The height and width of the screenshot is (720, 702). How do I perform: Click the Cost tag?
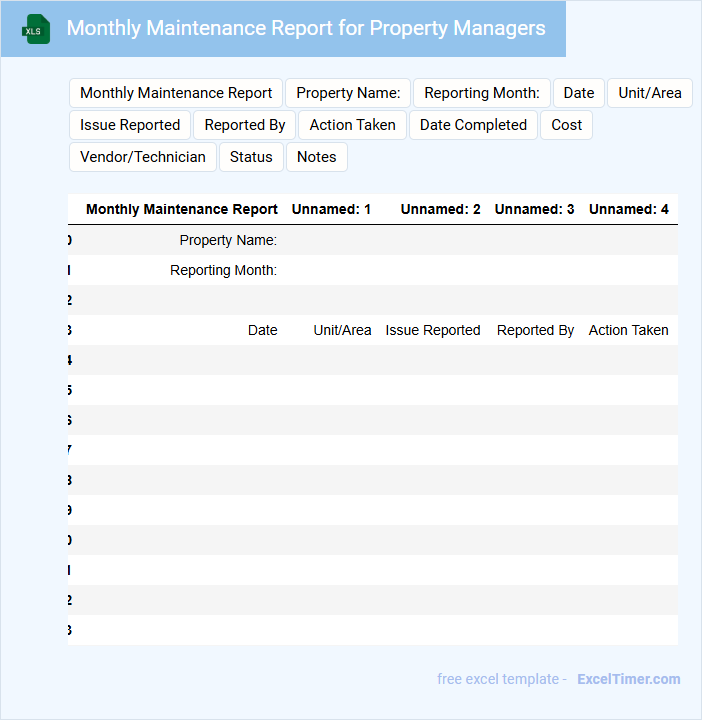566,125
